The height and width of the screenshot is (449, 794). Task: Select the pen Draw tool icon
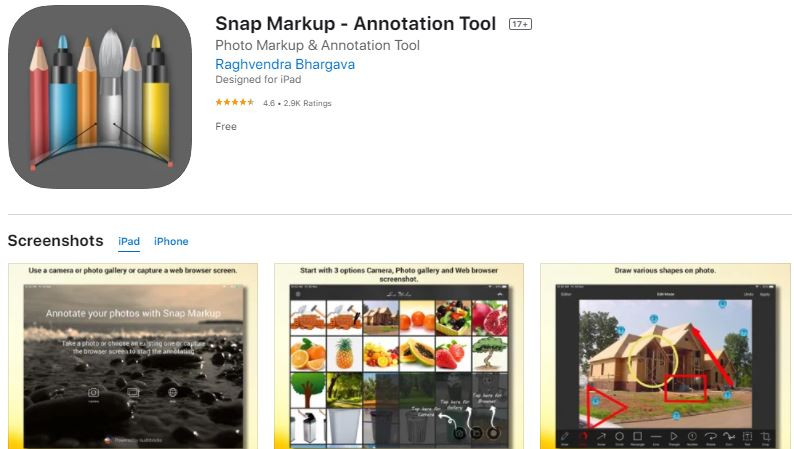[564, 436]
